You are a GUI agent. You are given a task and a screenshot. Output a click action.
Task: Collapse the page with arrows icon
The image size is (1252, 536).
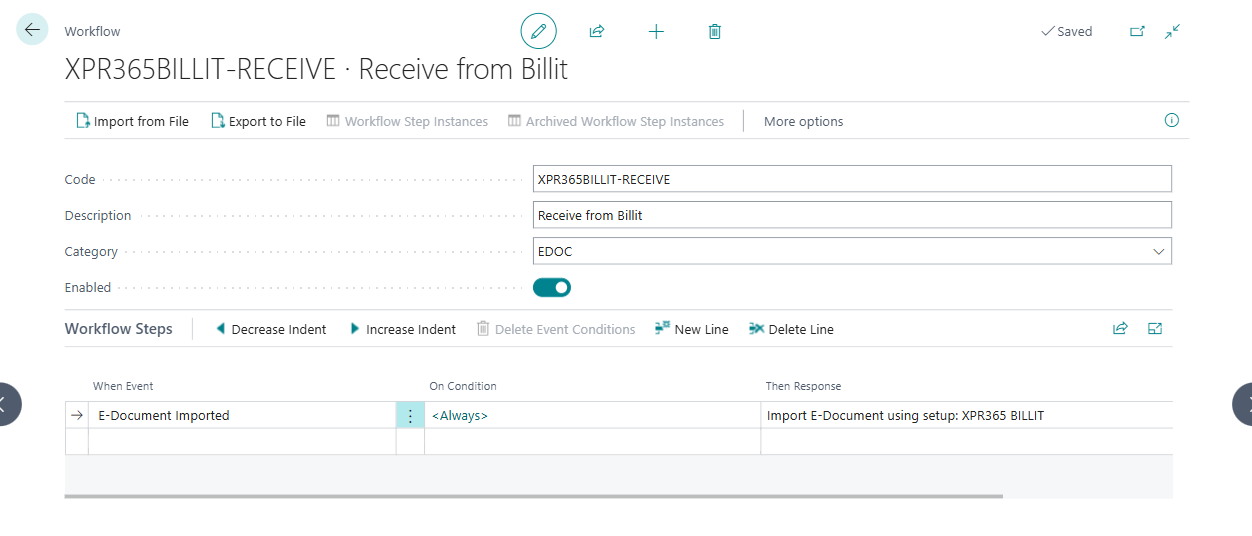point(1173,32)
